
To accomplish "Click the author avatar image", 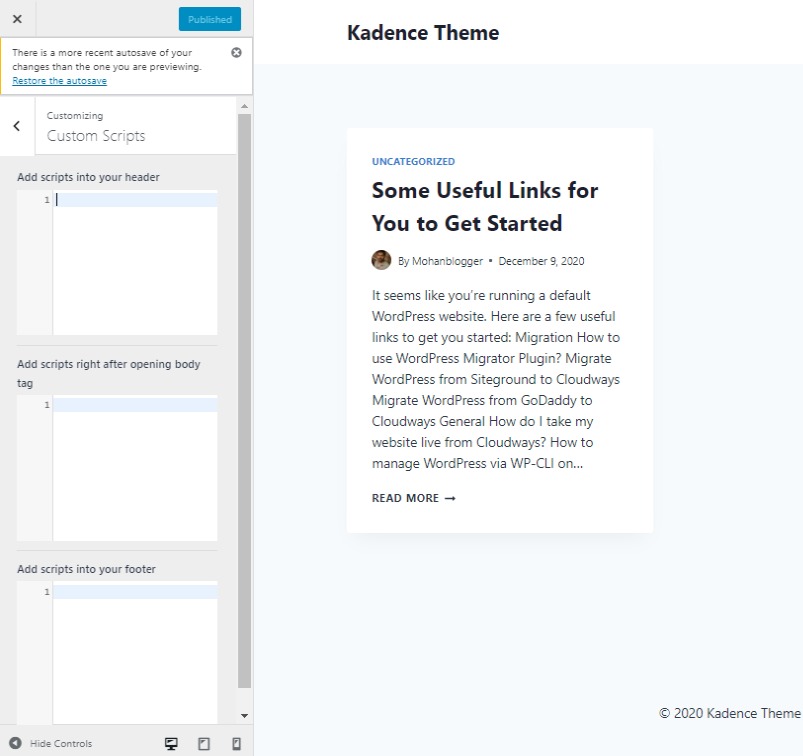I will pos(381,260).
